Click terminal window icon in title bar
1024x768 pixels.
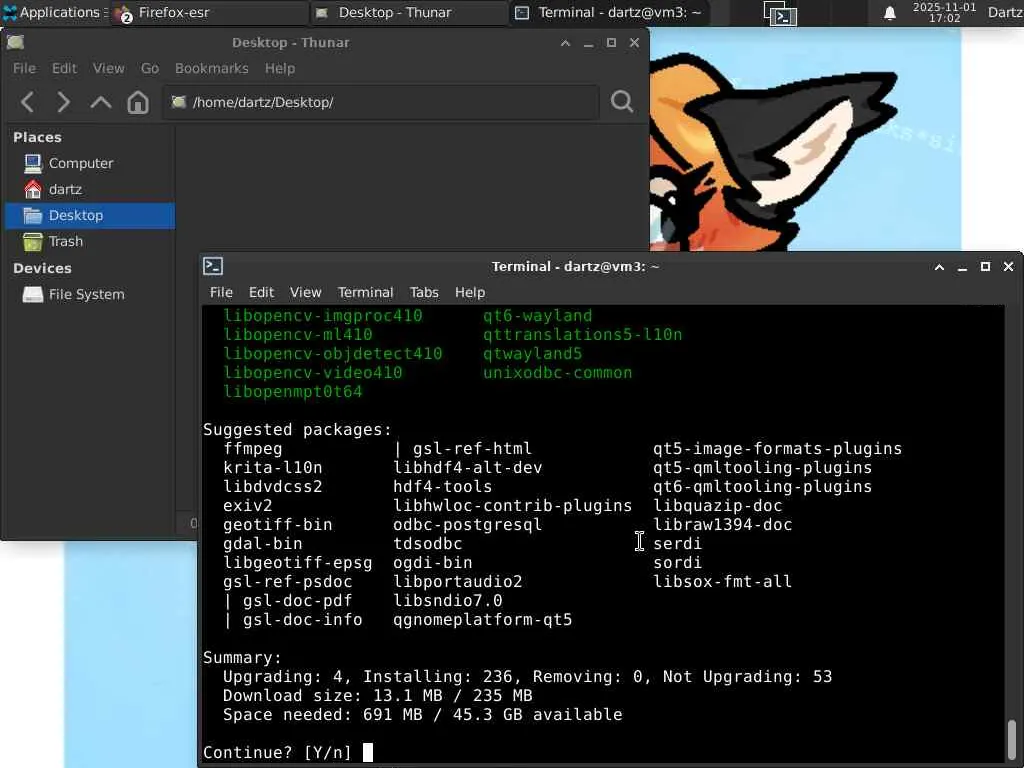213,266
